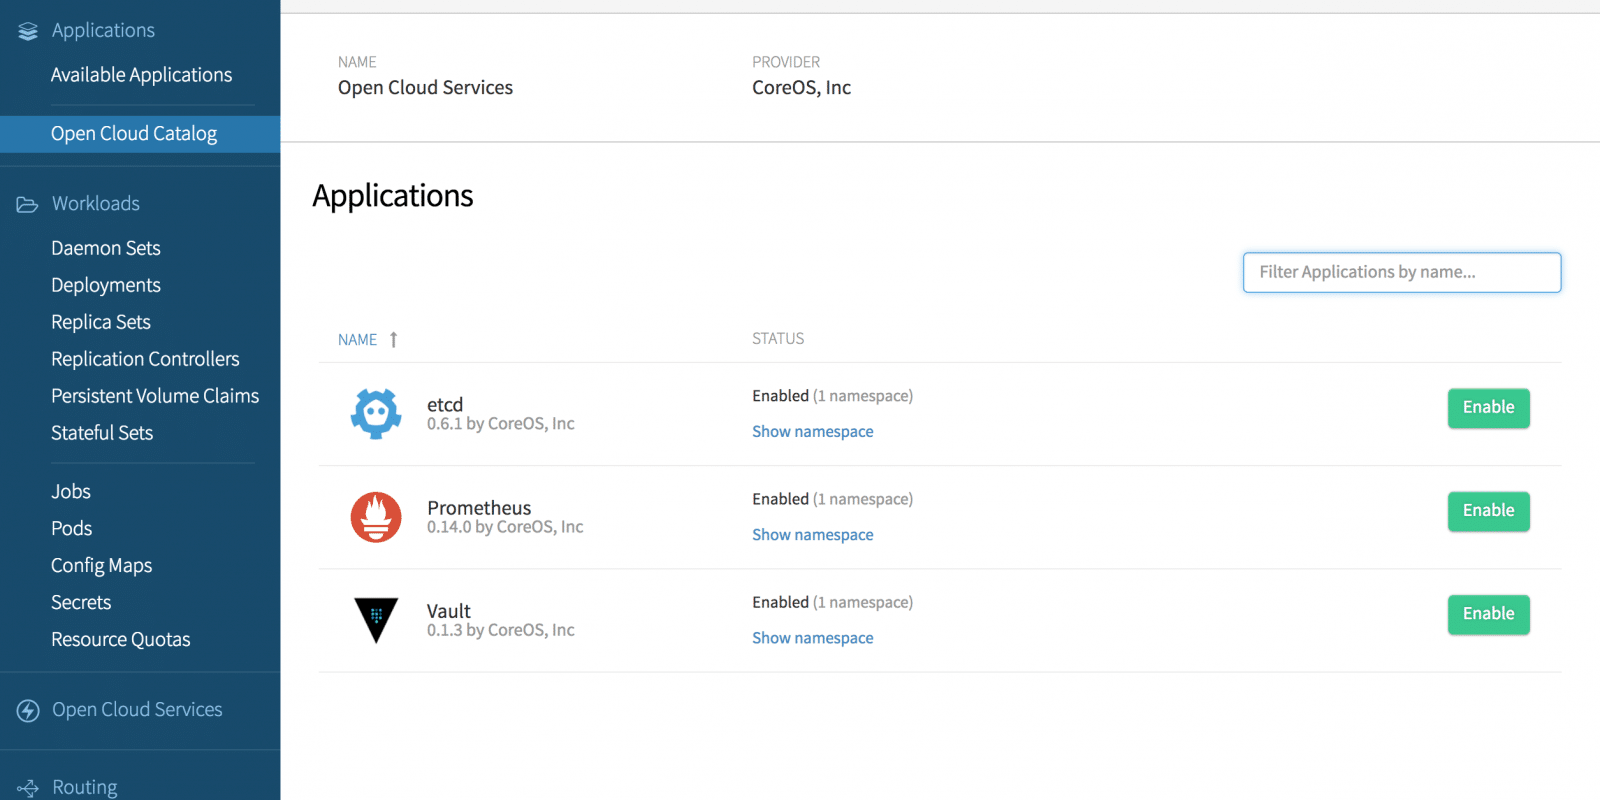This screenshot has height=800, width=1600.
Task: Toggle NAME column sort arrow
Action: pyautogui.click(x=394, y=340)
